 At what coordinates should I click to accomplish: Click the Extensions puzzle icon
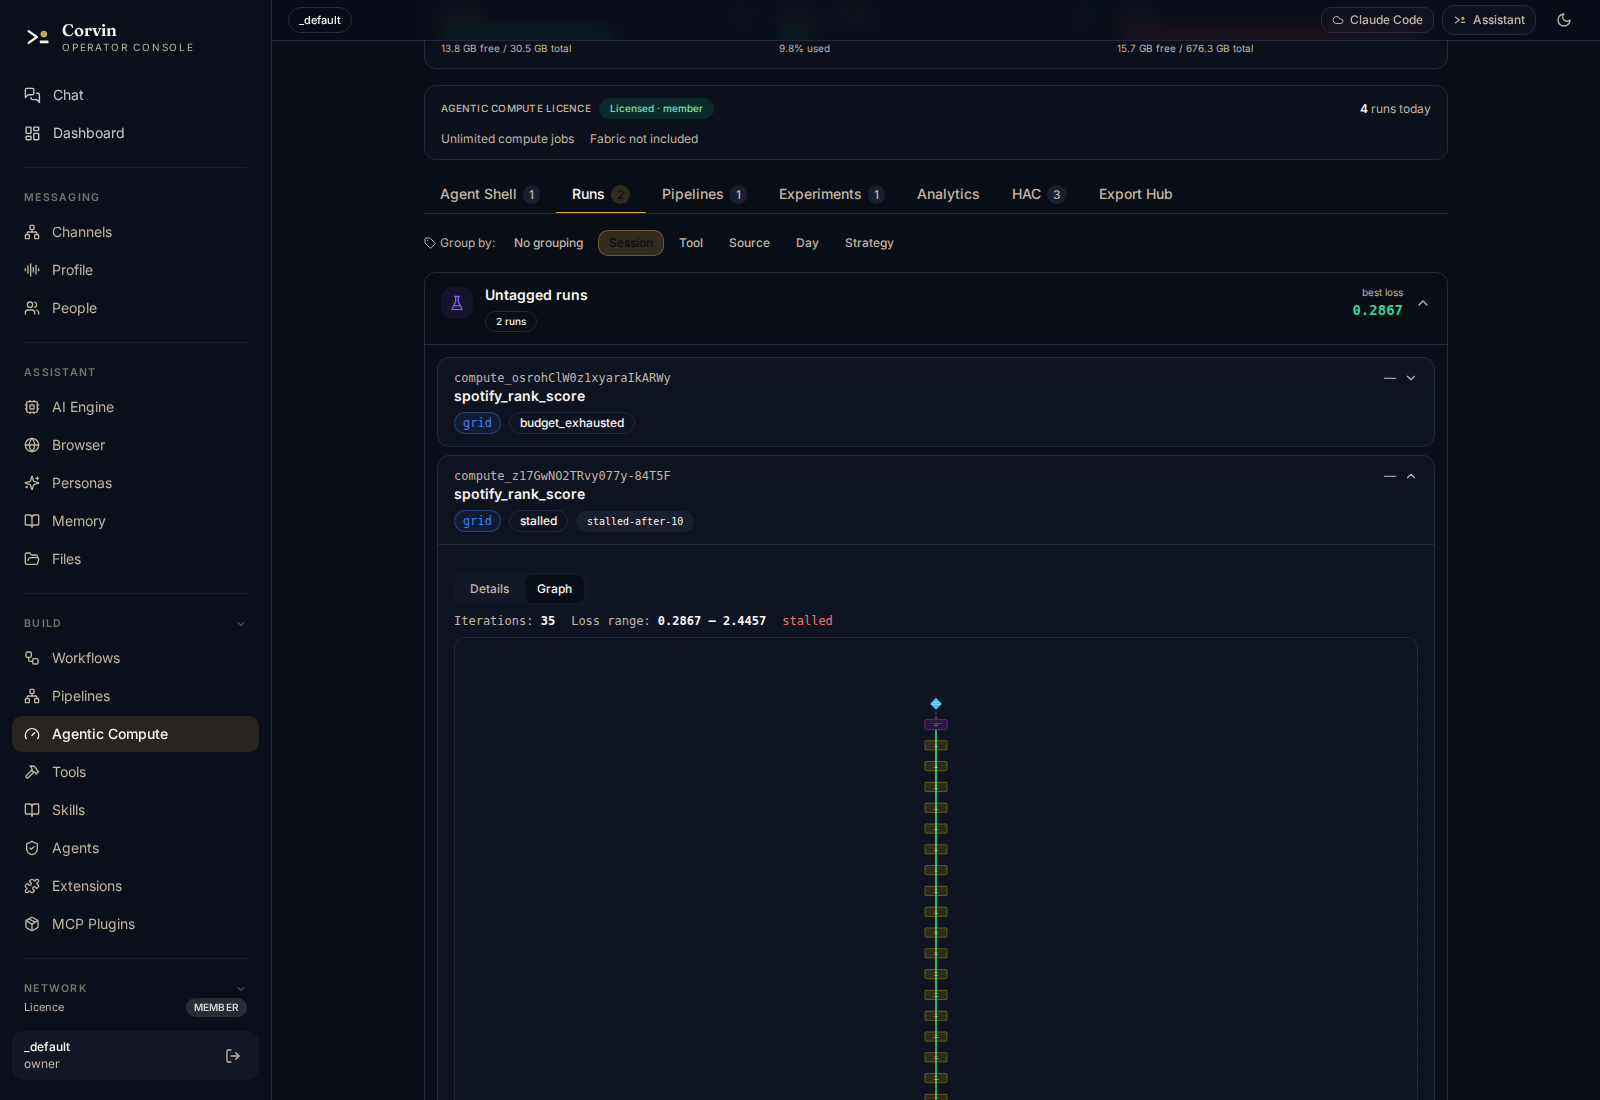click(x=32, y=886)
